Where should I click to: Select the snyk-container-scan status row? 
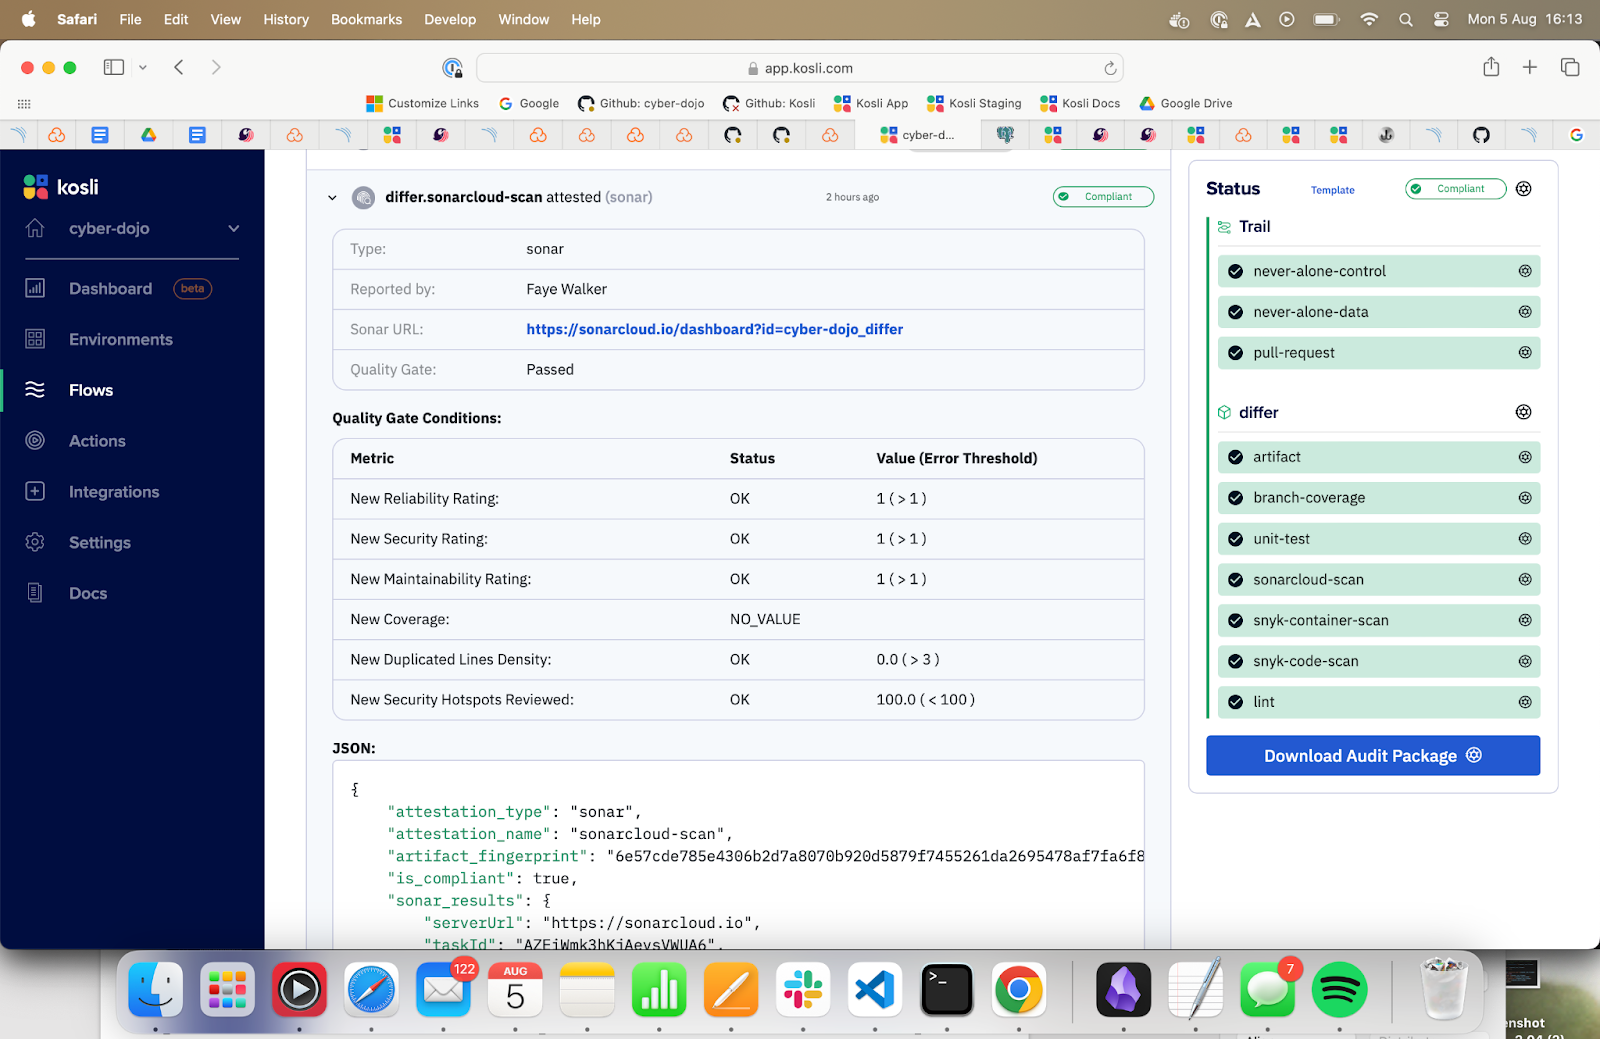point(1379,620)
